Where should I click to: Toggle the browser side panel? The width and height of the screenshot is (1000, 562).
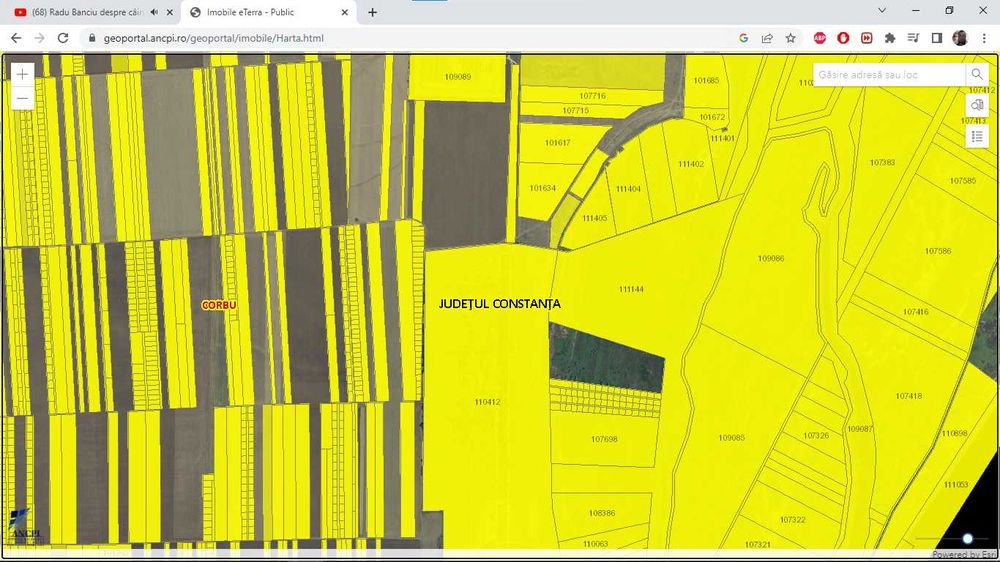click(937, 38)
